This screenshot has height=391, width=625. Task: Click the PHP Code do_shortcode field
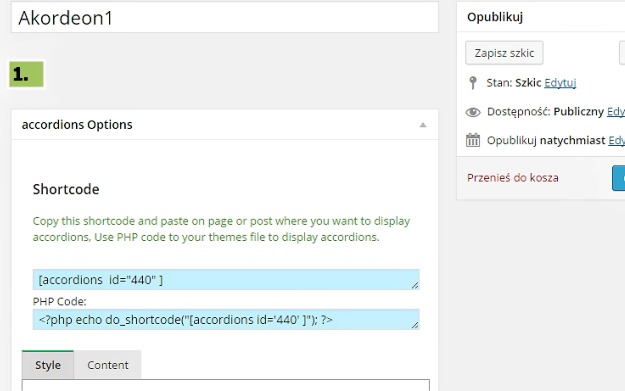tap(226, 320)
